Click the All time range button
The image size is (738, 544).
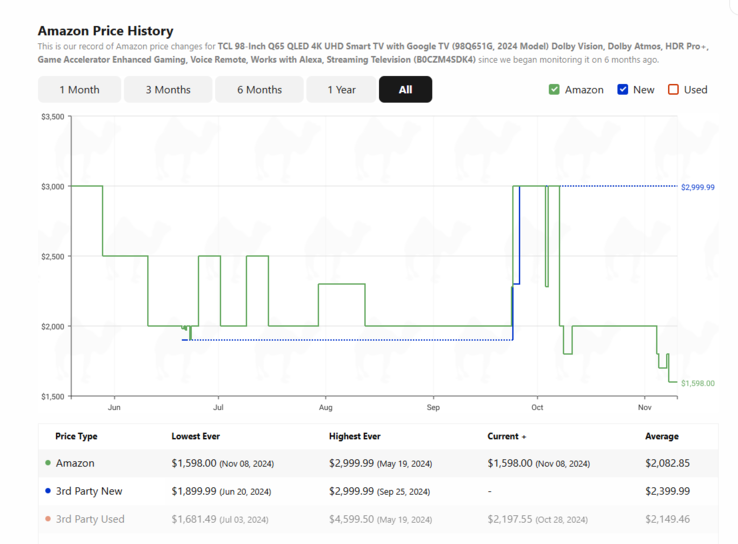405,90
